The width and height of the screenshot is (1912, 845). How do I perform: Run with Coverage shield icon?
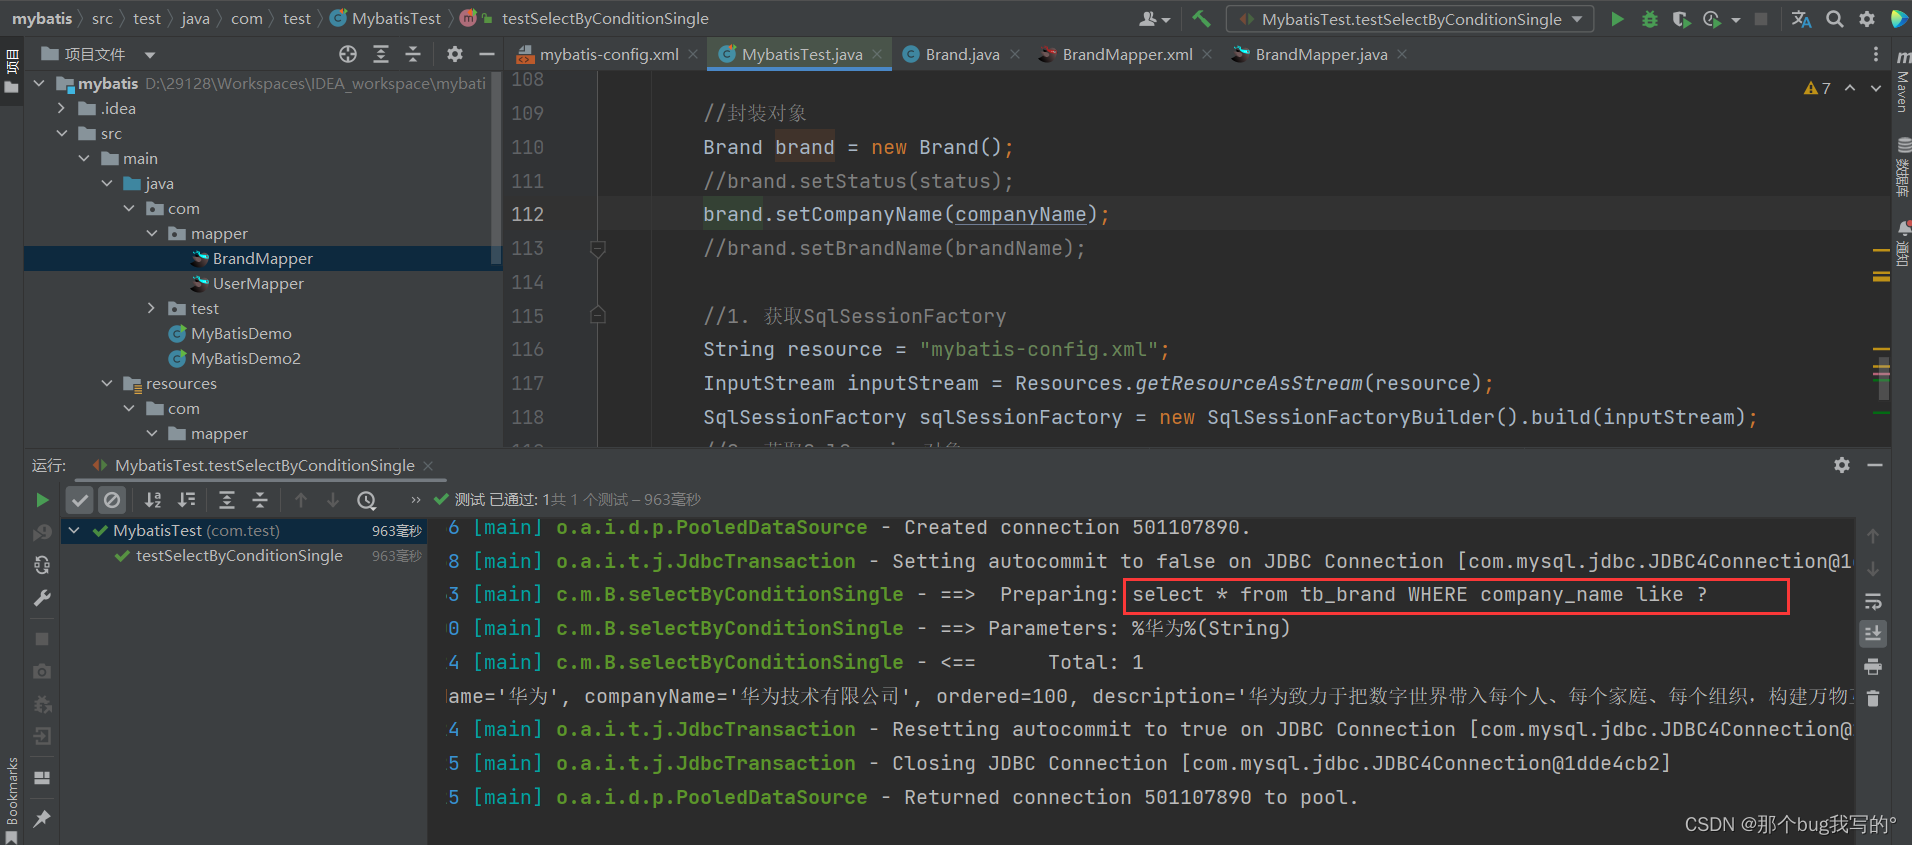1681,19
